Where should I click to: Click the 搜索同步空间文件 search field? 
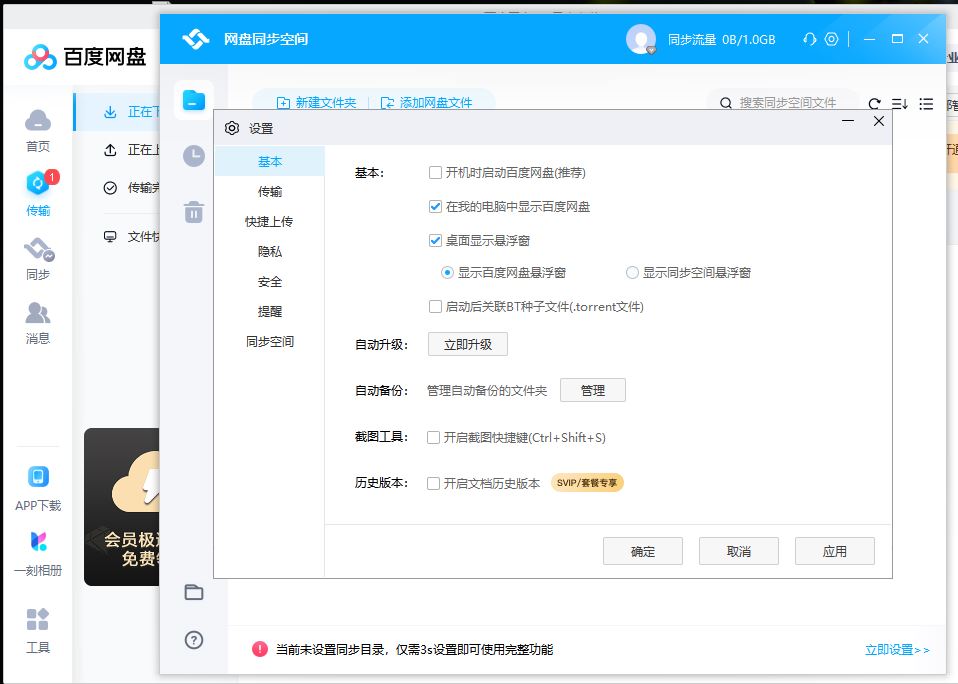[x=782, y=103]
